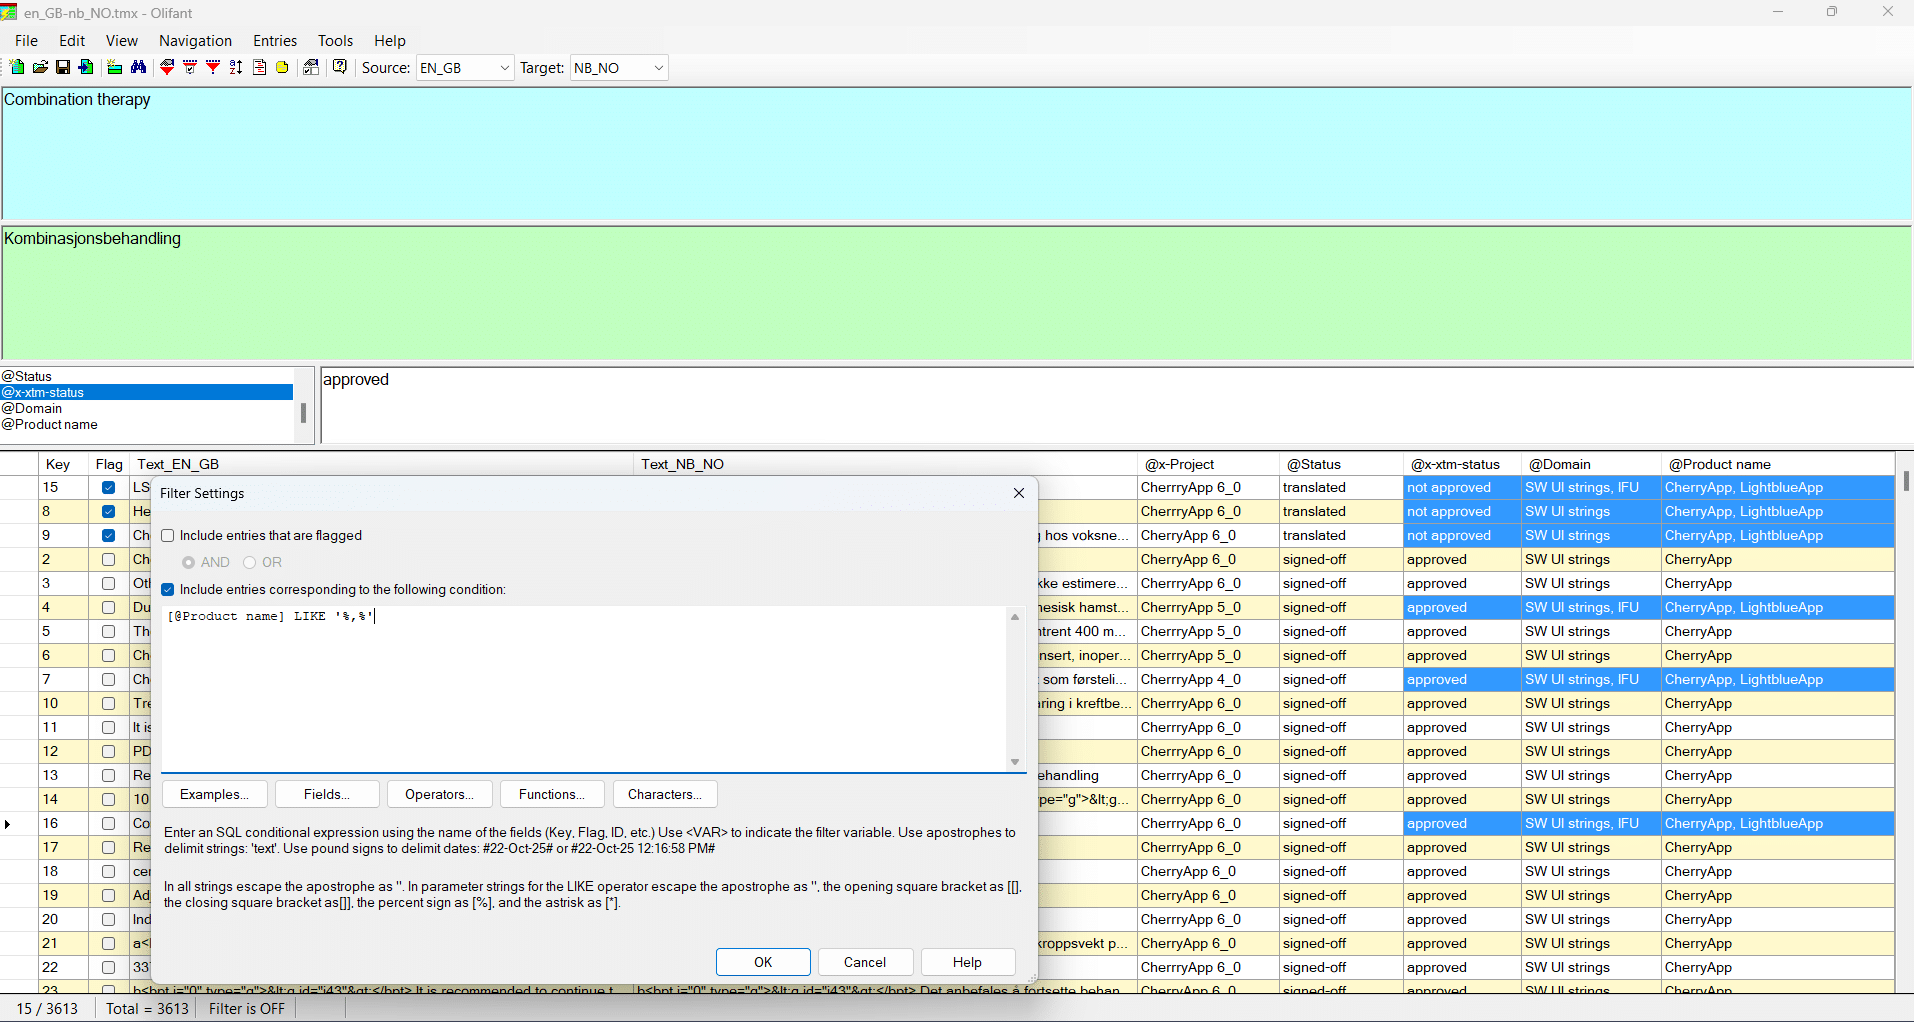
Task: Open the Operators list button
Action: click(439, 794)
